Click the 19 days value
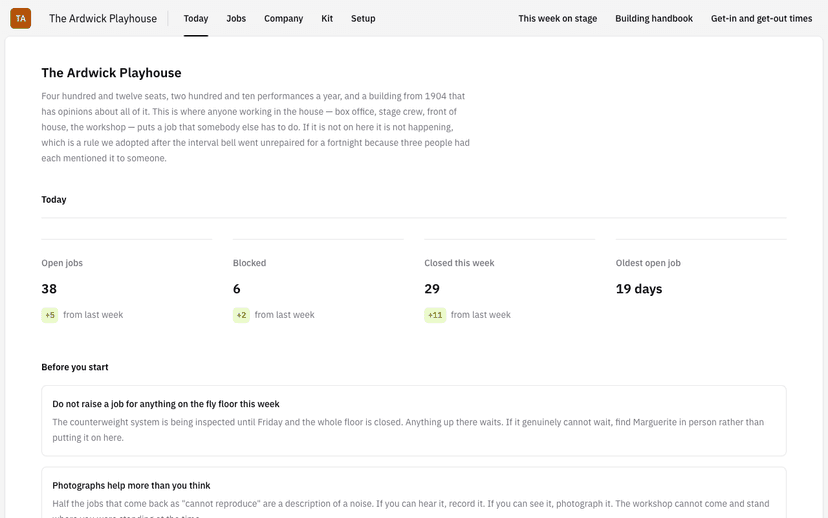The height and width of the screenshot is (518, 828). [639, 289]
